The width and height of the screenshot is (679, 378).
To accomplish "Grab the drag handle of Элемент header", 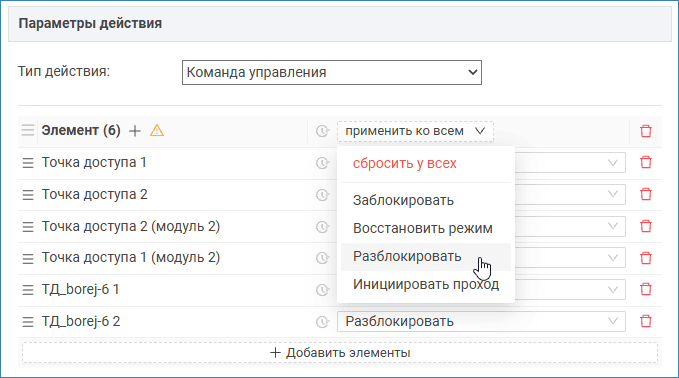I will tap(28, 130).
